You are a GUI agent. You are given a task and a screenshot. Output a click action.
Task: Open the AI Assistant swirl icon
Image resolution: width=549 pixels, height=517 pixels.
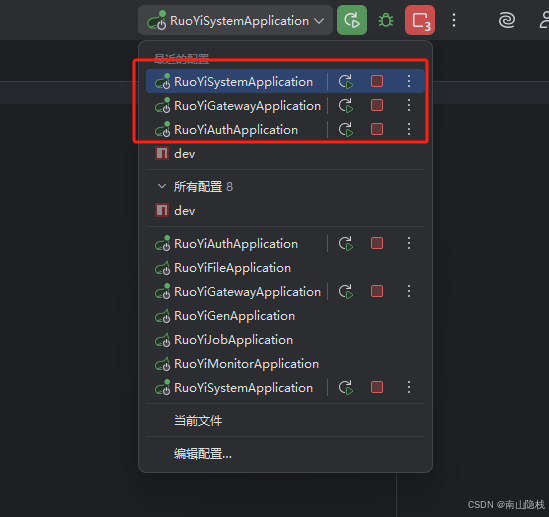tap(507, 20)
